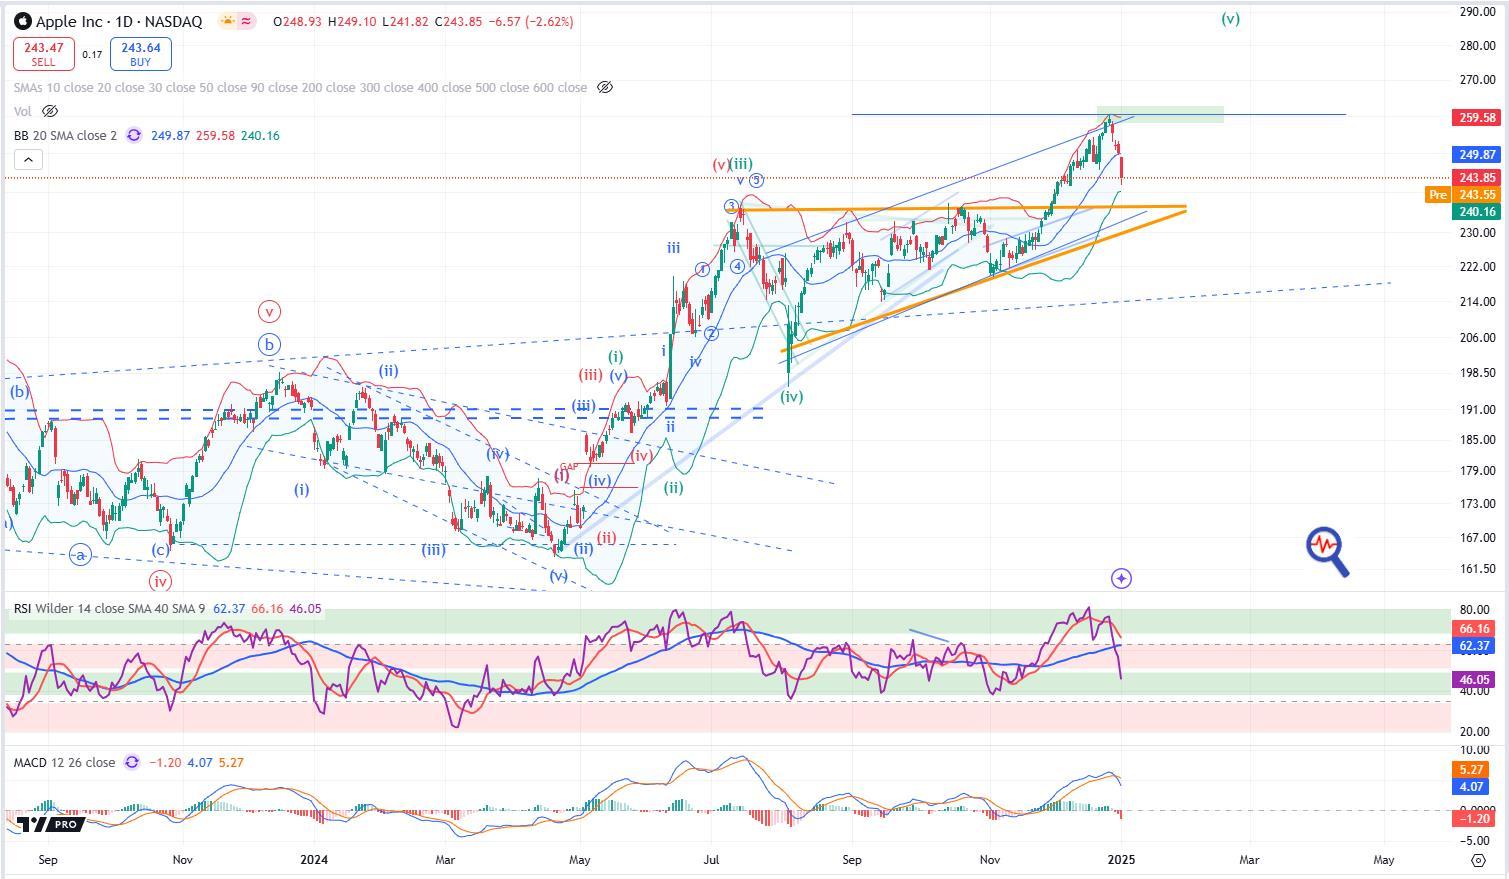Click the orange Pre price label
The image size is (1509, 879).
[x=1438, y=195]
